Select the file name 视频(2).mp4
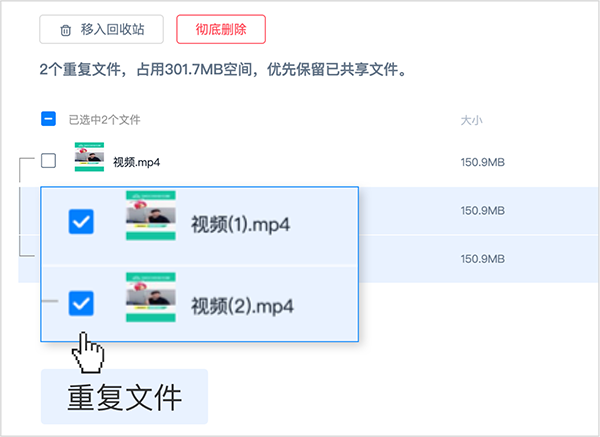The height and width of the screenshot is (437, 600). (240, 303)
